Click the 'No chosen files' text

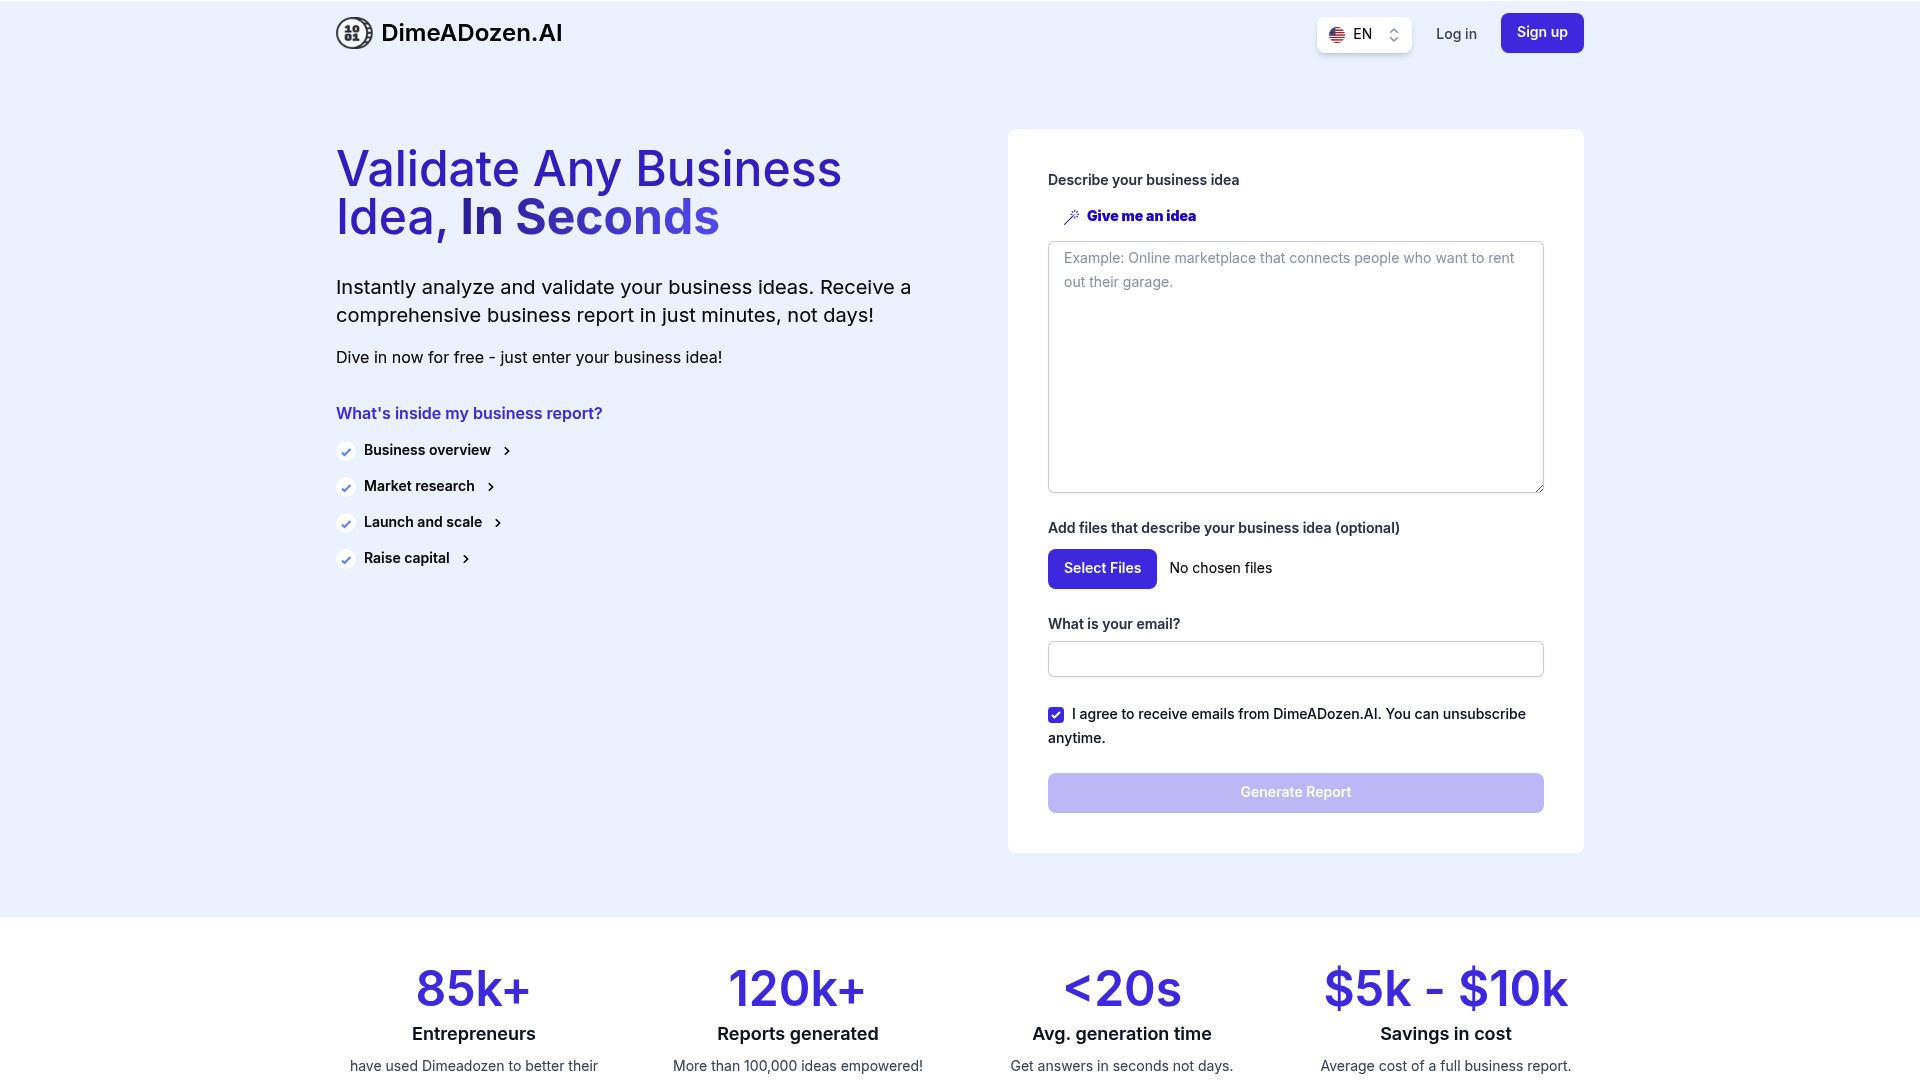(1221, 568)
